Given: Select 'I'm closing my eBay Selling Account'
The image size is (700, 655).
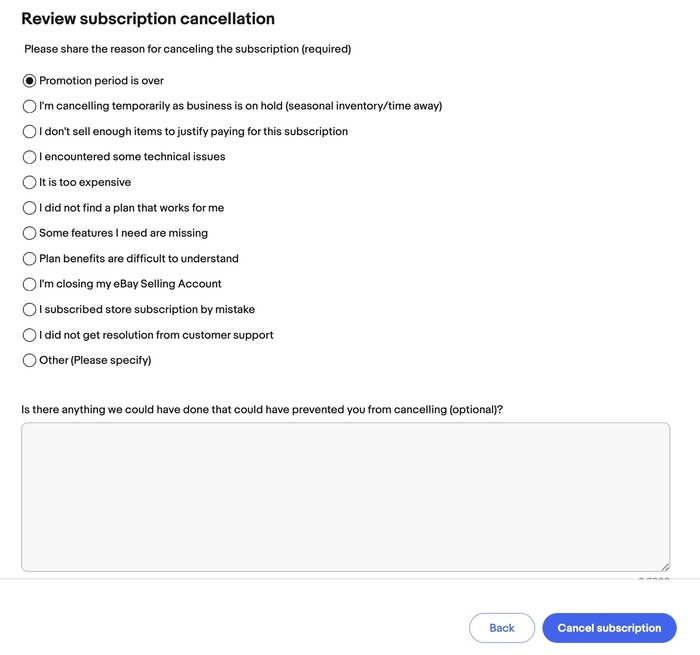Looking at the screenshot, I should pyautogui.click(x=30, y=284).
